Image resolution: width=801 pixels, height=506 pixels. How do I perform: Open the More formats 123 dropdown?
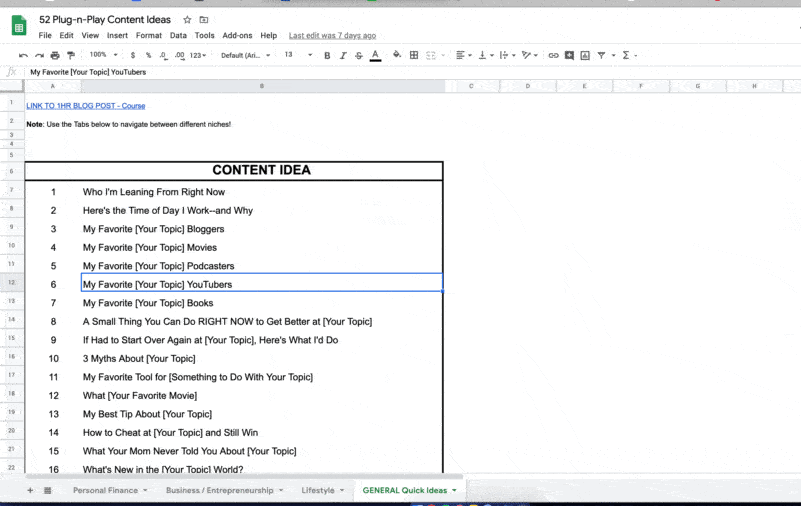click(x=198, y=55)
